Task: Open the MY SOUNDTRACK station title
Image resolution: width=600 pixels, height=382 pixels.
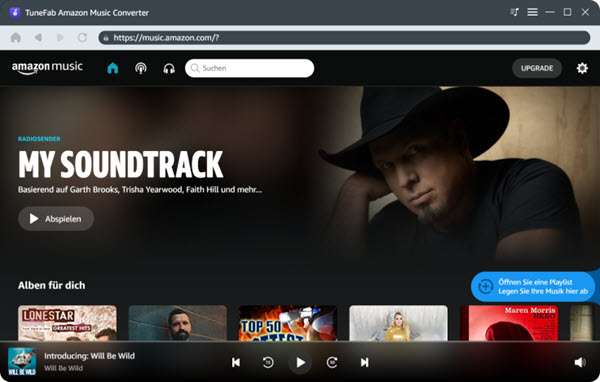Action: [121, 164]
